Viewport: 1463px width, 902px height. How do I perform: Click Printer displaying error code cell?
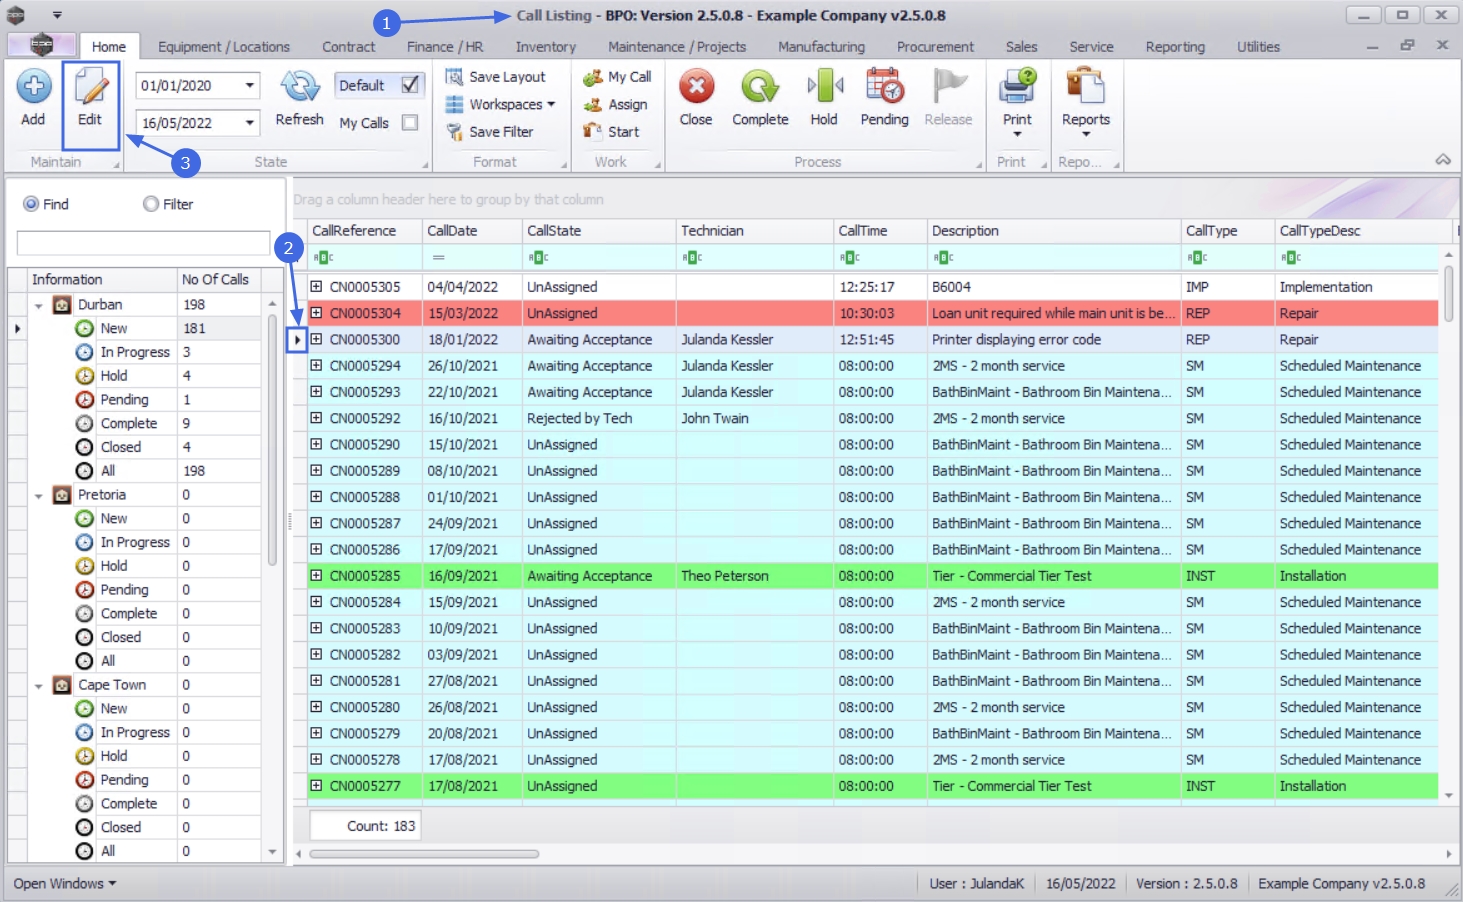(x=1054, y=340)
